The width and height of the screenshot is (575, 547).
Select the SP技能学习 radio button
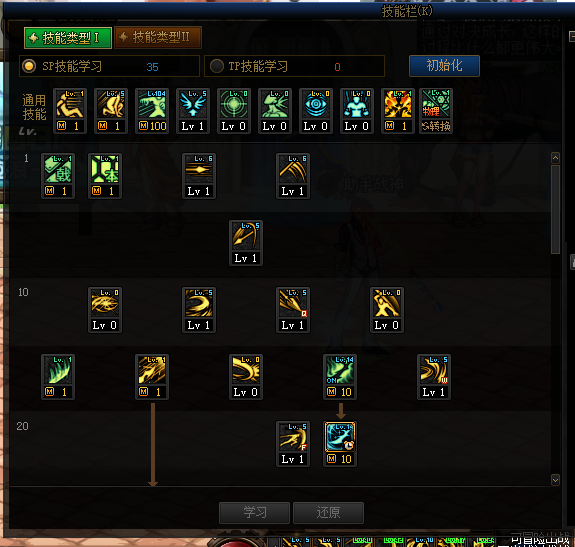click(29, 66)
